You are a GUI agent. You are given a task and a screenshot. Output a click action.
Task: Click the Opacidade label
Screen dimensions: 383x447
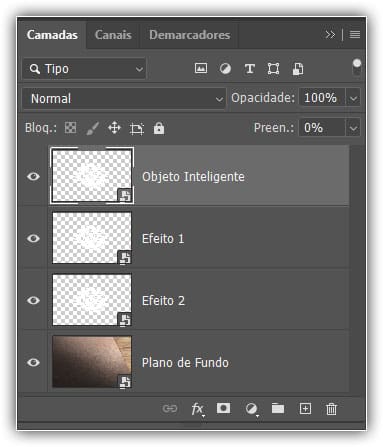[x=263, y=98]
